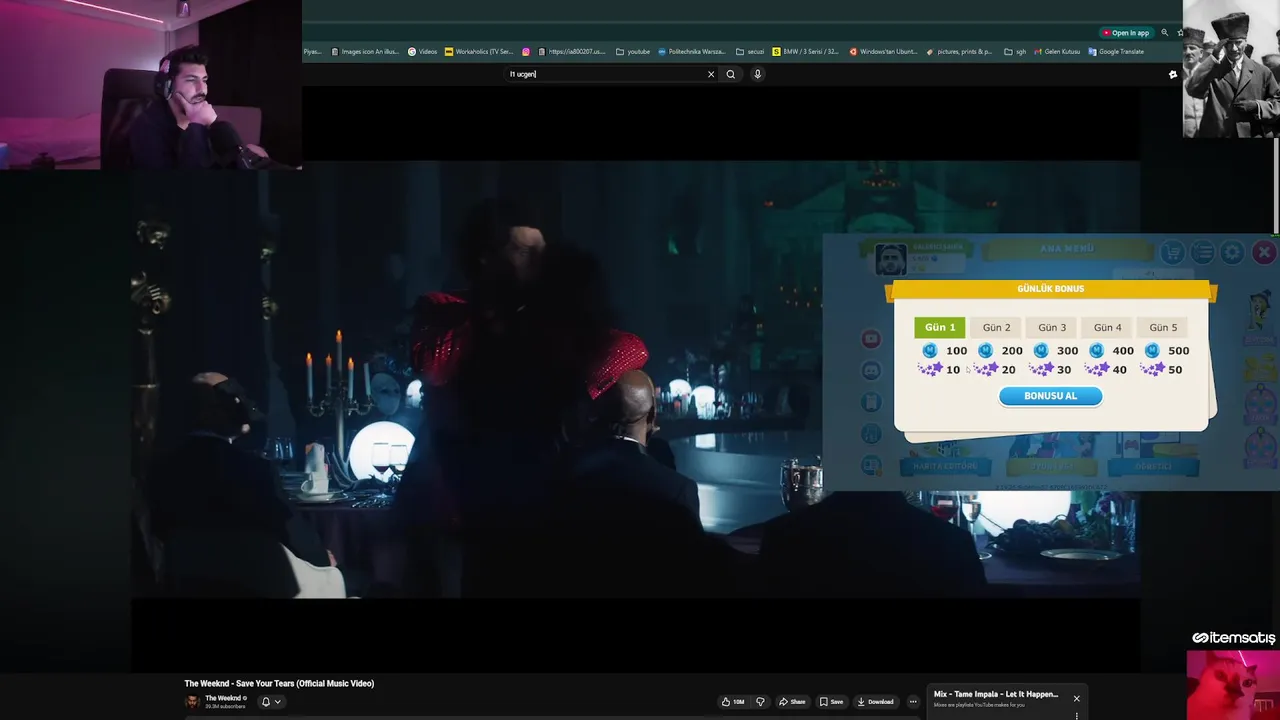This screenshot has height=720, width=1280.
Task: Select the Gün 3 bonus tab
Action: [1052, 327]
